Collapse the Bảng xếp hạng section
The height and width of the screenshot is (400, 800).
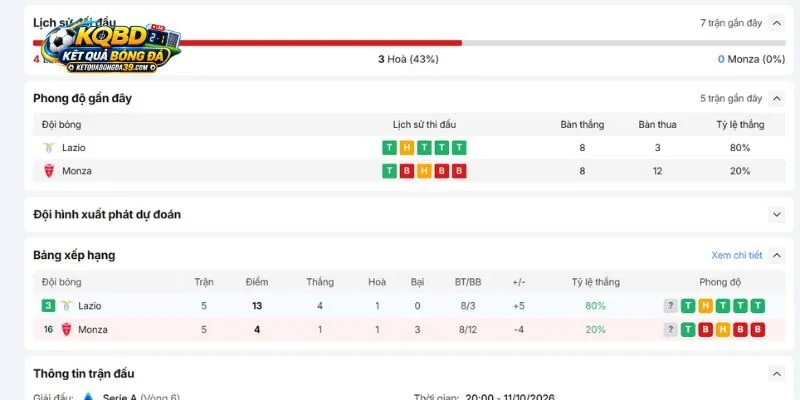777,255
